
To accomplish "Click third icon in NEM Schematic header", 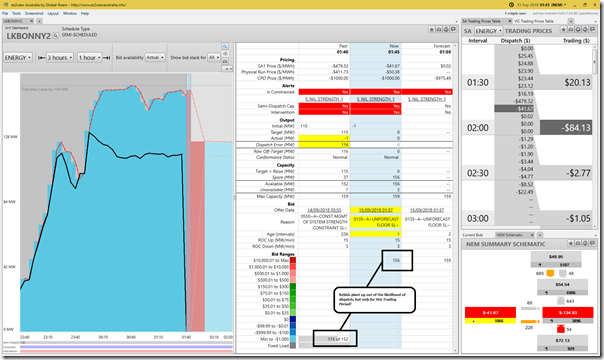I will tap(585, 243).
